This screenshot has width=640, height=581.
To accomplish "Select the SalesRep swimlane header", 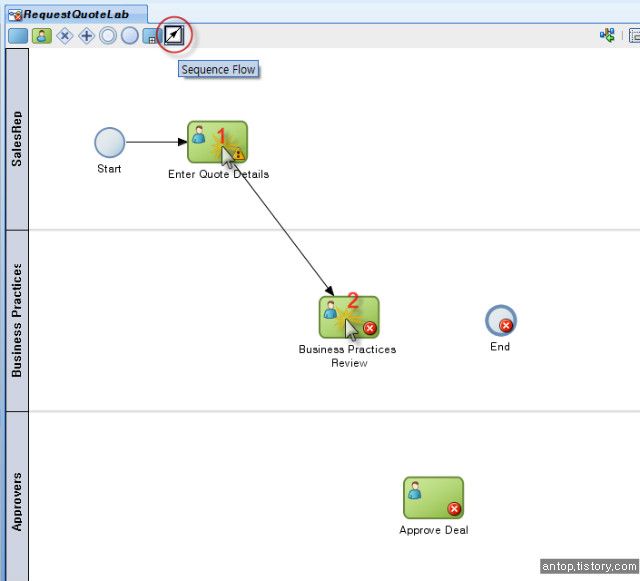I will 17,139.
